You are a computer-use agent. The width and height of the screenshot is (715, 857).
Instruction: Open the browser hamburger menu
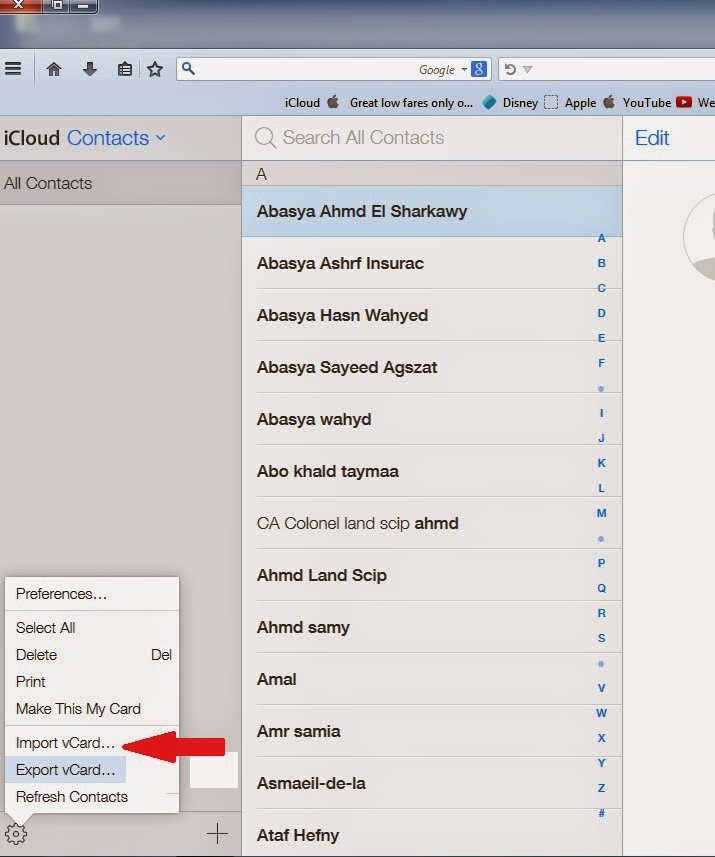13,69
